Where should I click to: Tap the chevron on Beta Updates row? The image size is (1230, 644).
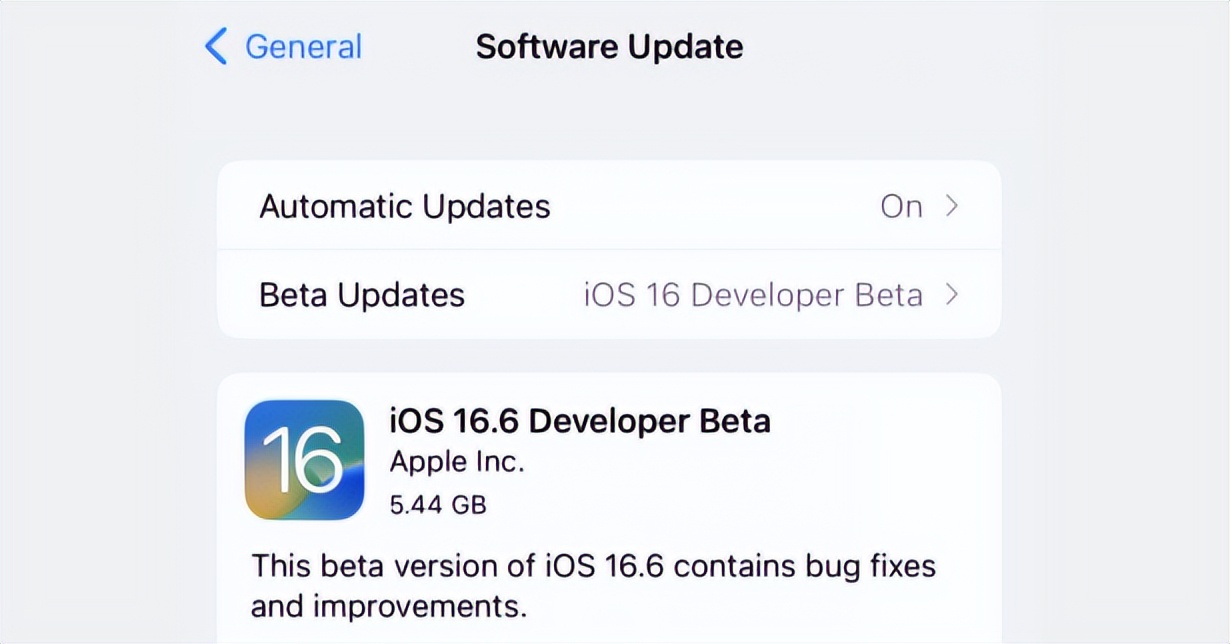coord(956,295)
